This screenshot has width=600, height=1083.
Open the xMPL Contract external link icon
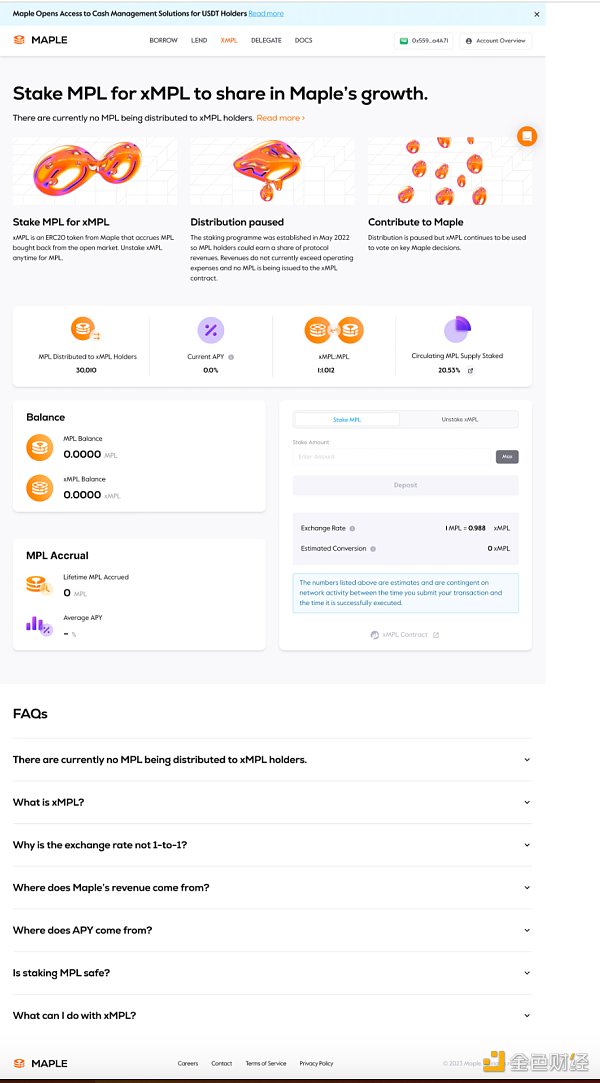pyautogui.click(x=436, y=635)
